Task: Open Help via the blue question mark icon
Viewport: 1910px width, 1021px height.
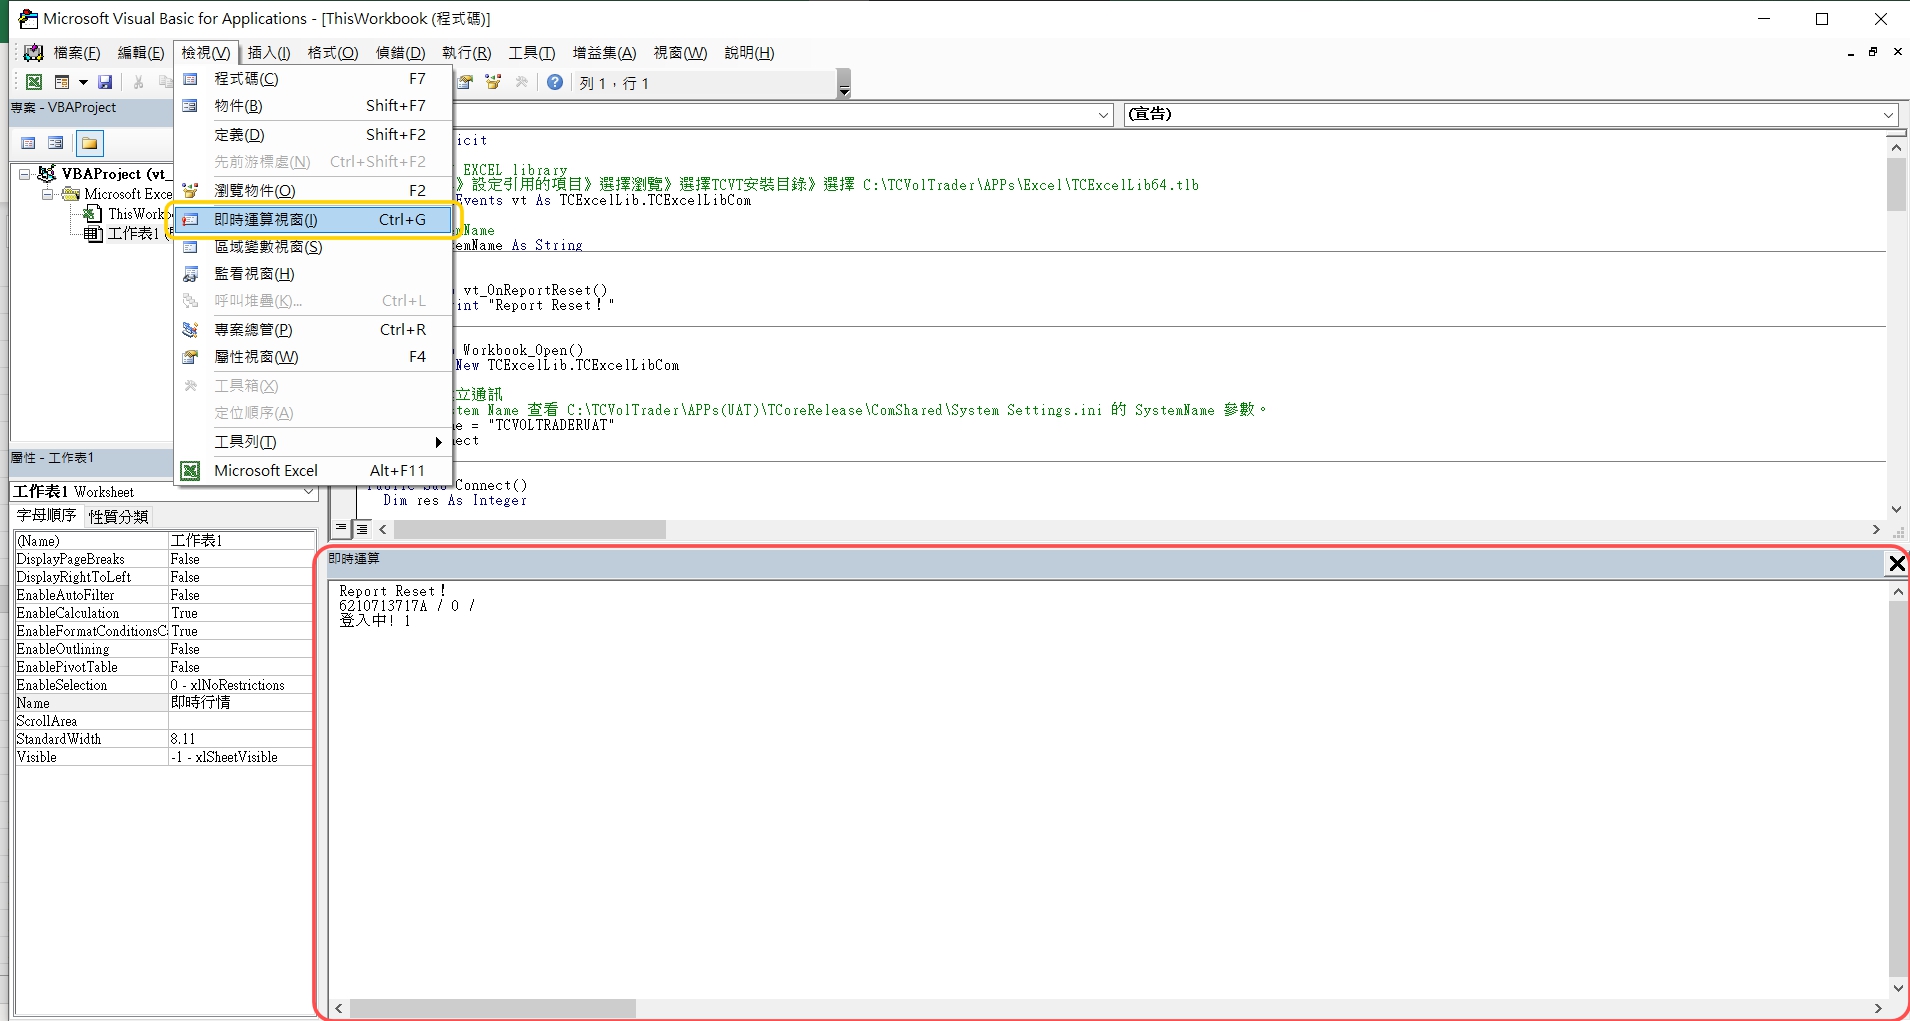Action: [555, 82]
